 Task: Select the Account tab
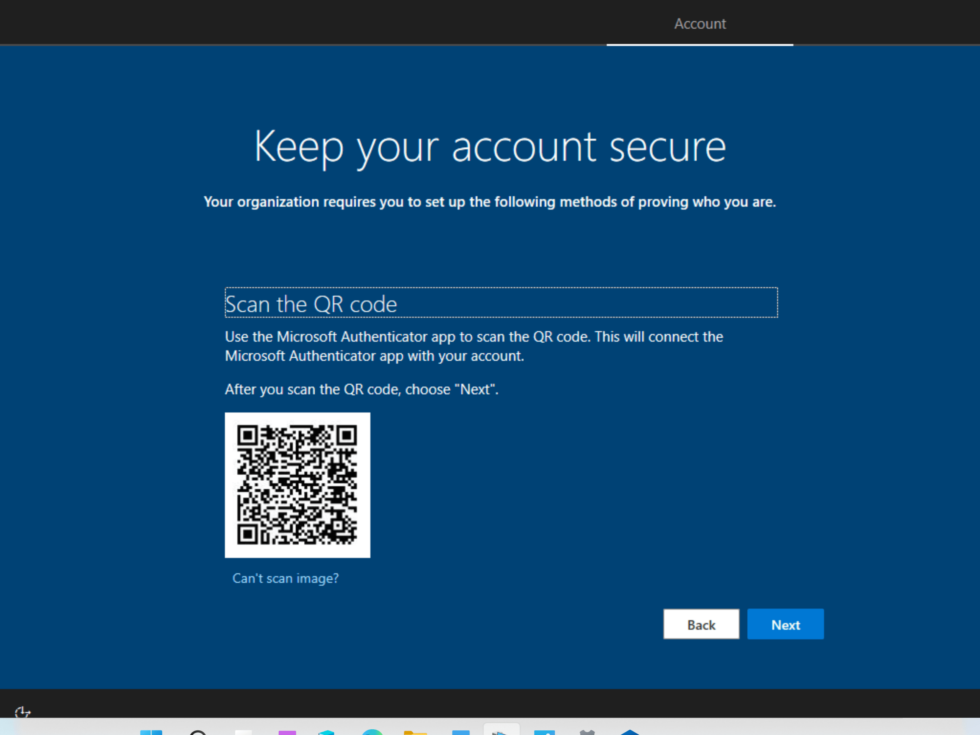tap(699, 23)
